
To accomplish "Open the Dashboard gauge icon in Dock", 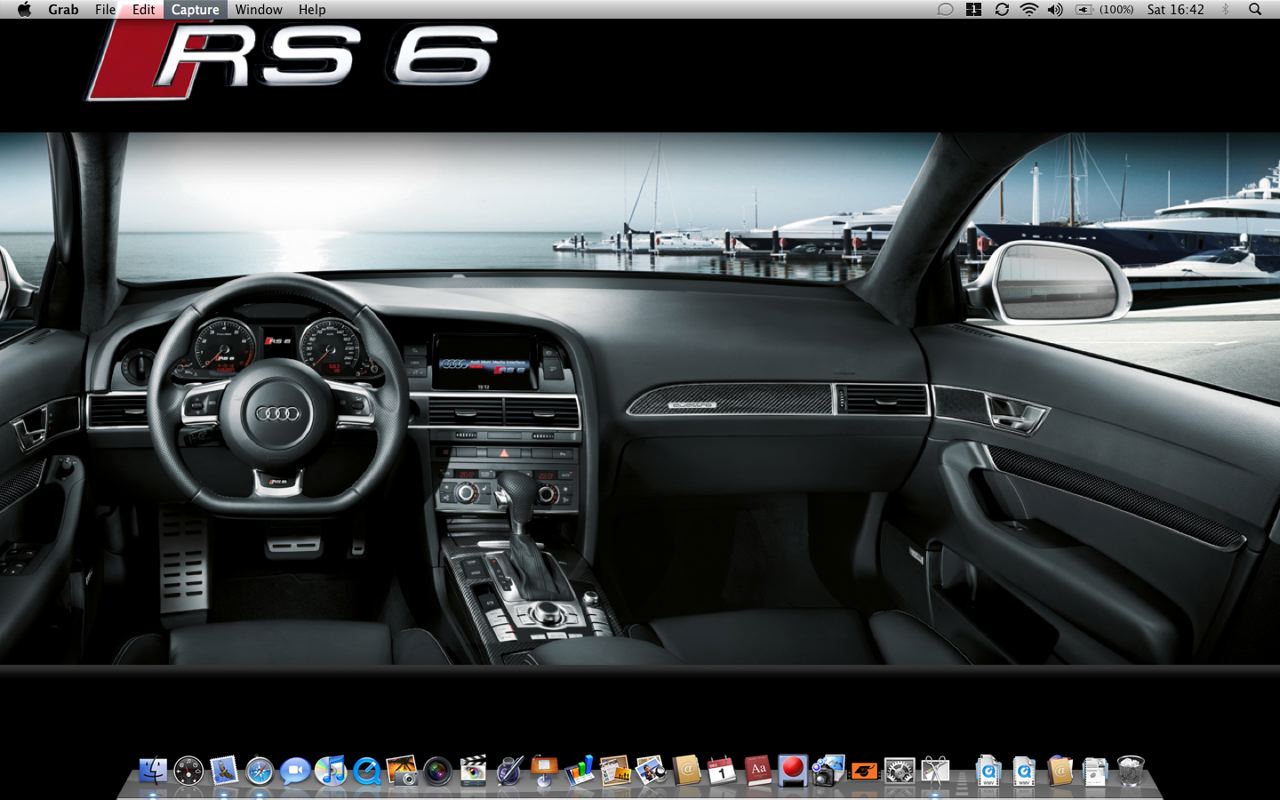I will point(188,770).
